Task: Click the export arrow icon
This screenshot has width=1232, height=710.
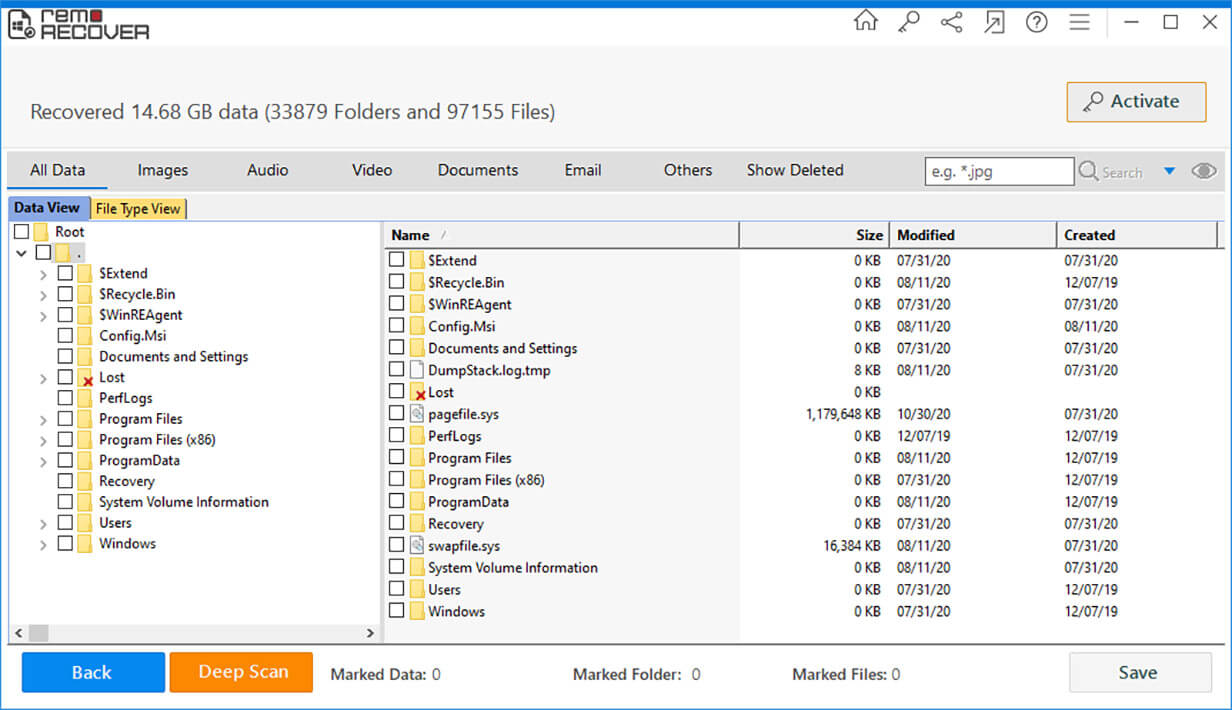Action: coord(994,22)
